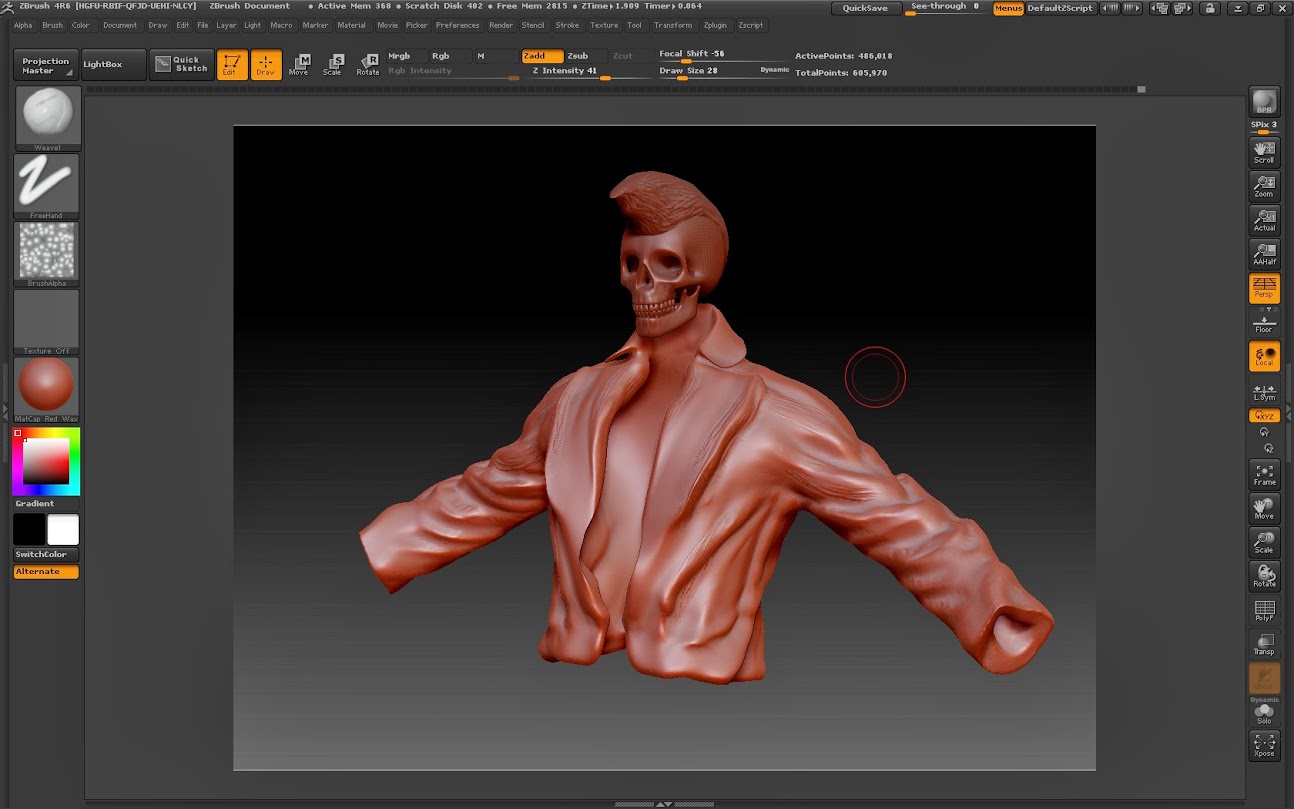Click right-shelf Scale view icon
Viewport: 1294px width, 809px height.
1264,543
